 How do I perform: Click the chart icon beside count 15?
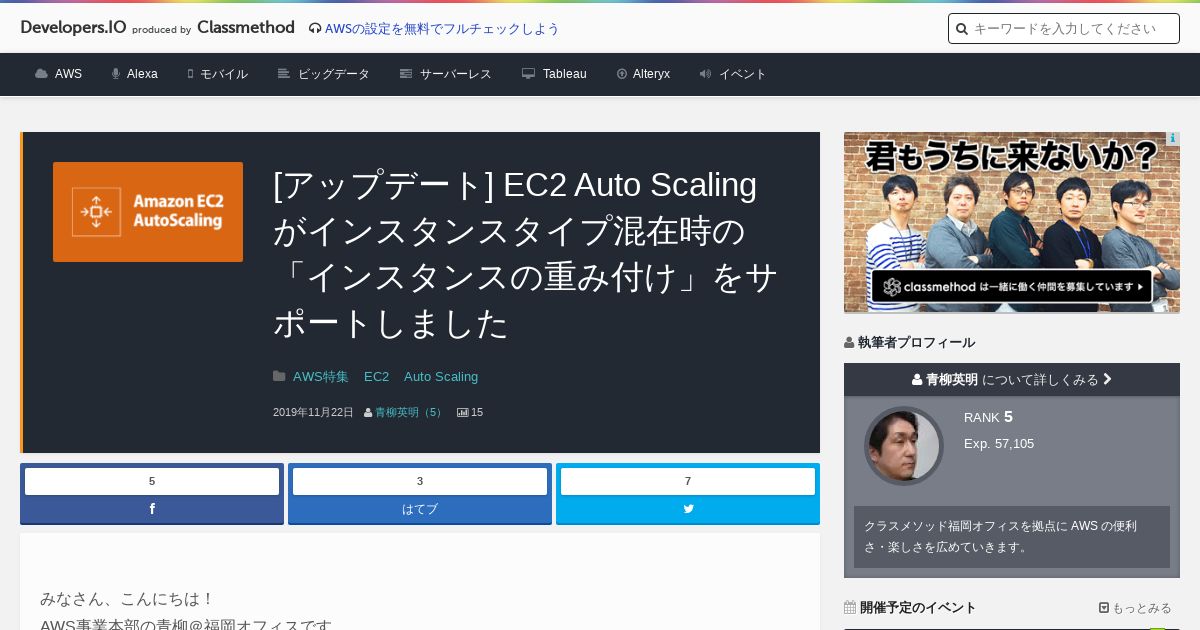pyautogui.click(x=462, y=412)
